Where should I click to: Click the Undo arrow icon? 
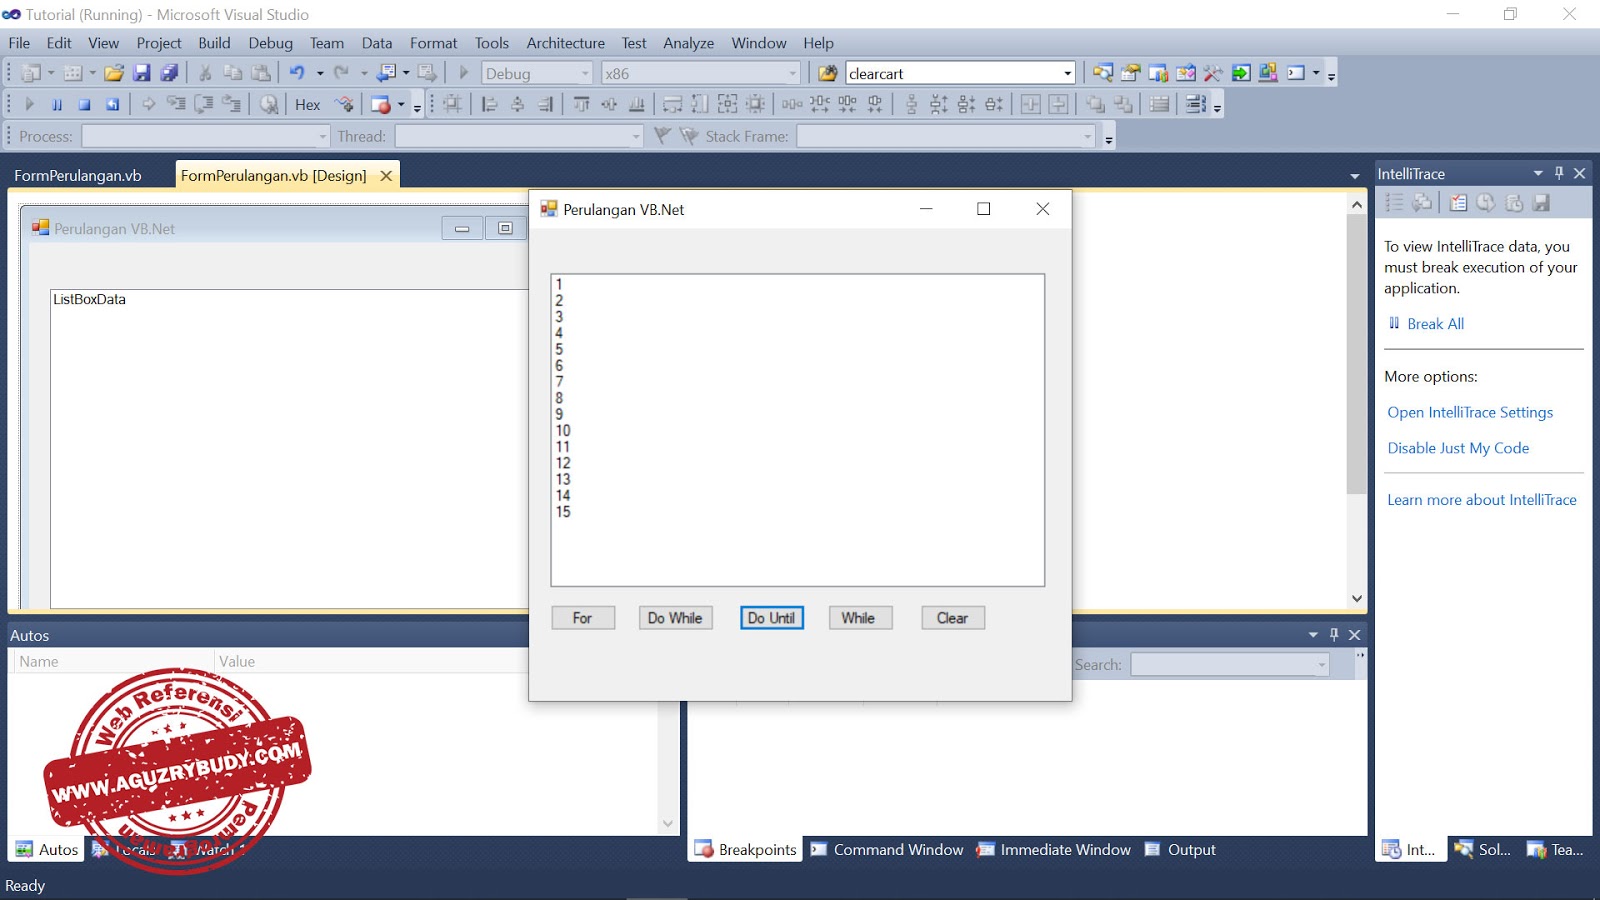[x=297, y=73]
